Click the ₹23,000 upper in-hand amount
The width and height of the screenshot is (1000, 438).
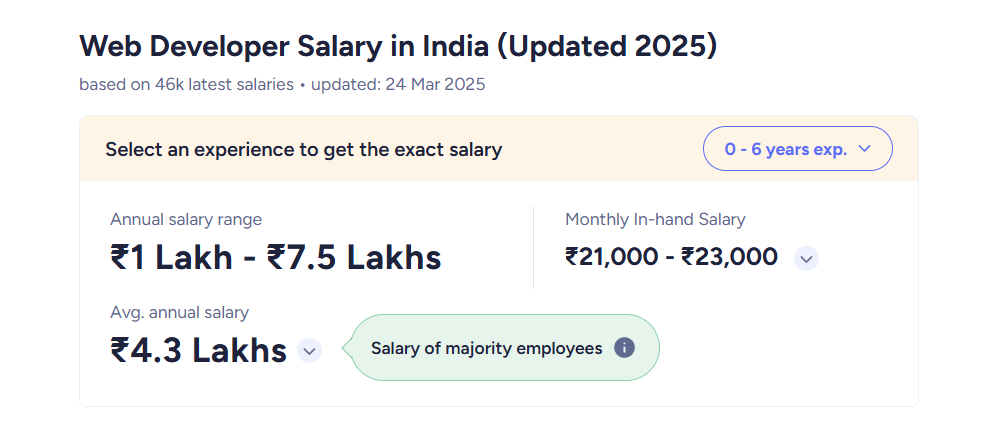click(x=729, y=257)
